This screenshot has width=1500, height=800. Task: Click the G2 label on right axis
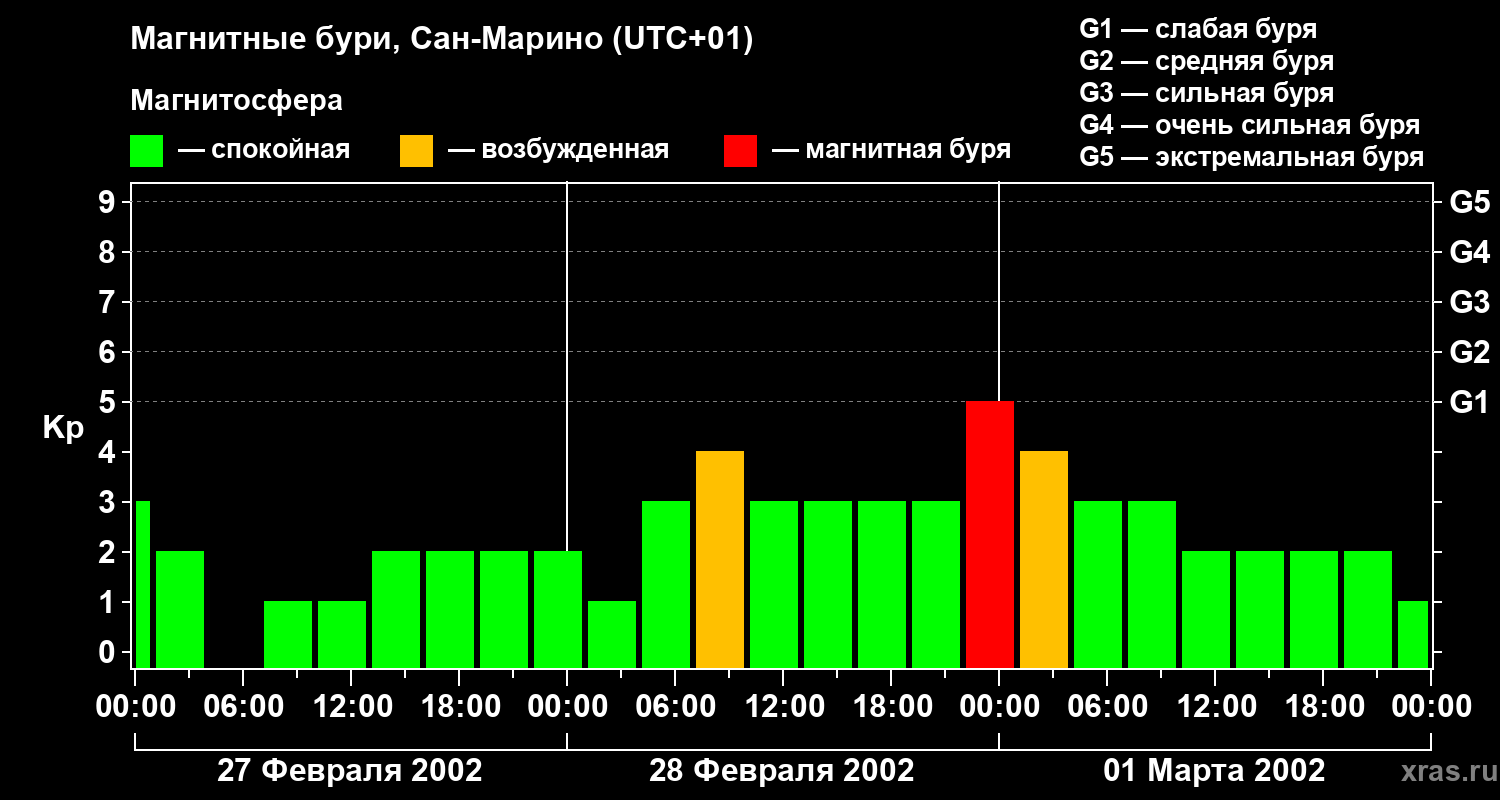coord(1469,352)
